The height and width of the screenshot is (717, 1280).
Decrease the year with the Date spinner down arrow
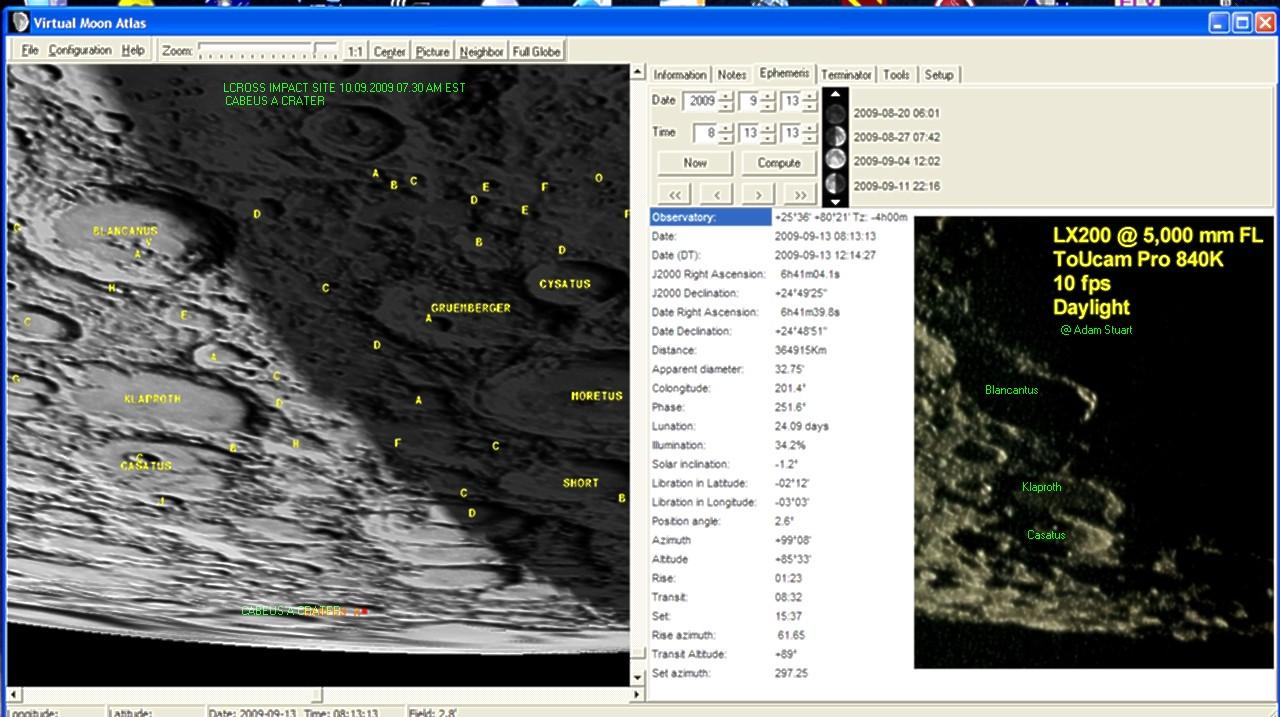point(726,106)
